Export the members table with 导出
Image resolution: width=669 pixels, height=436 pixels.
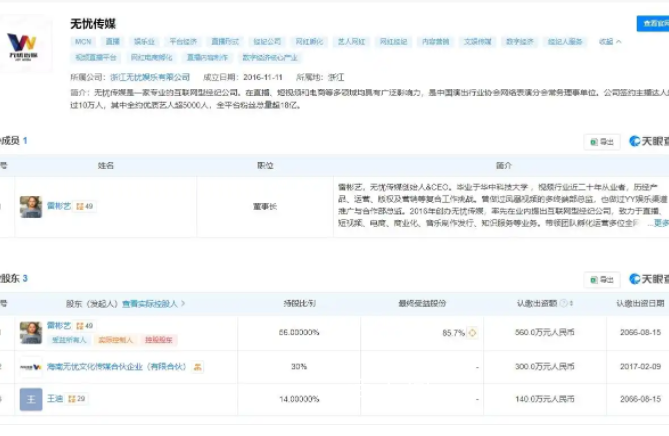pos(602,142)
